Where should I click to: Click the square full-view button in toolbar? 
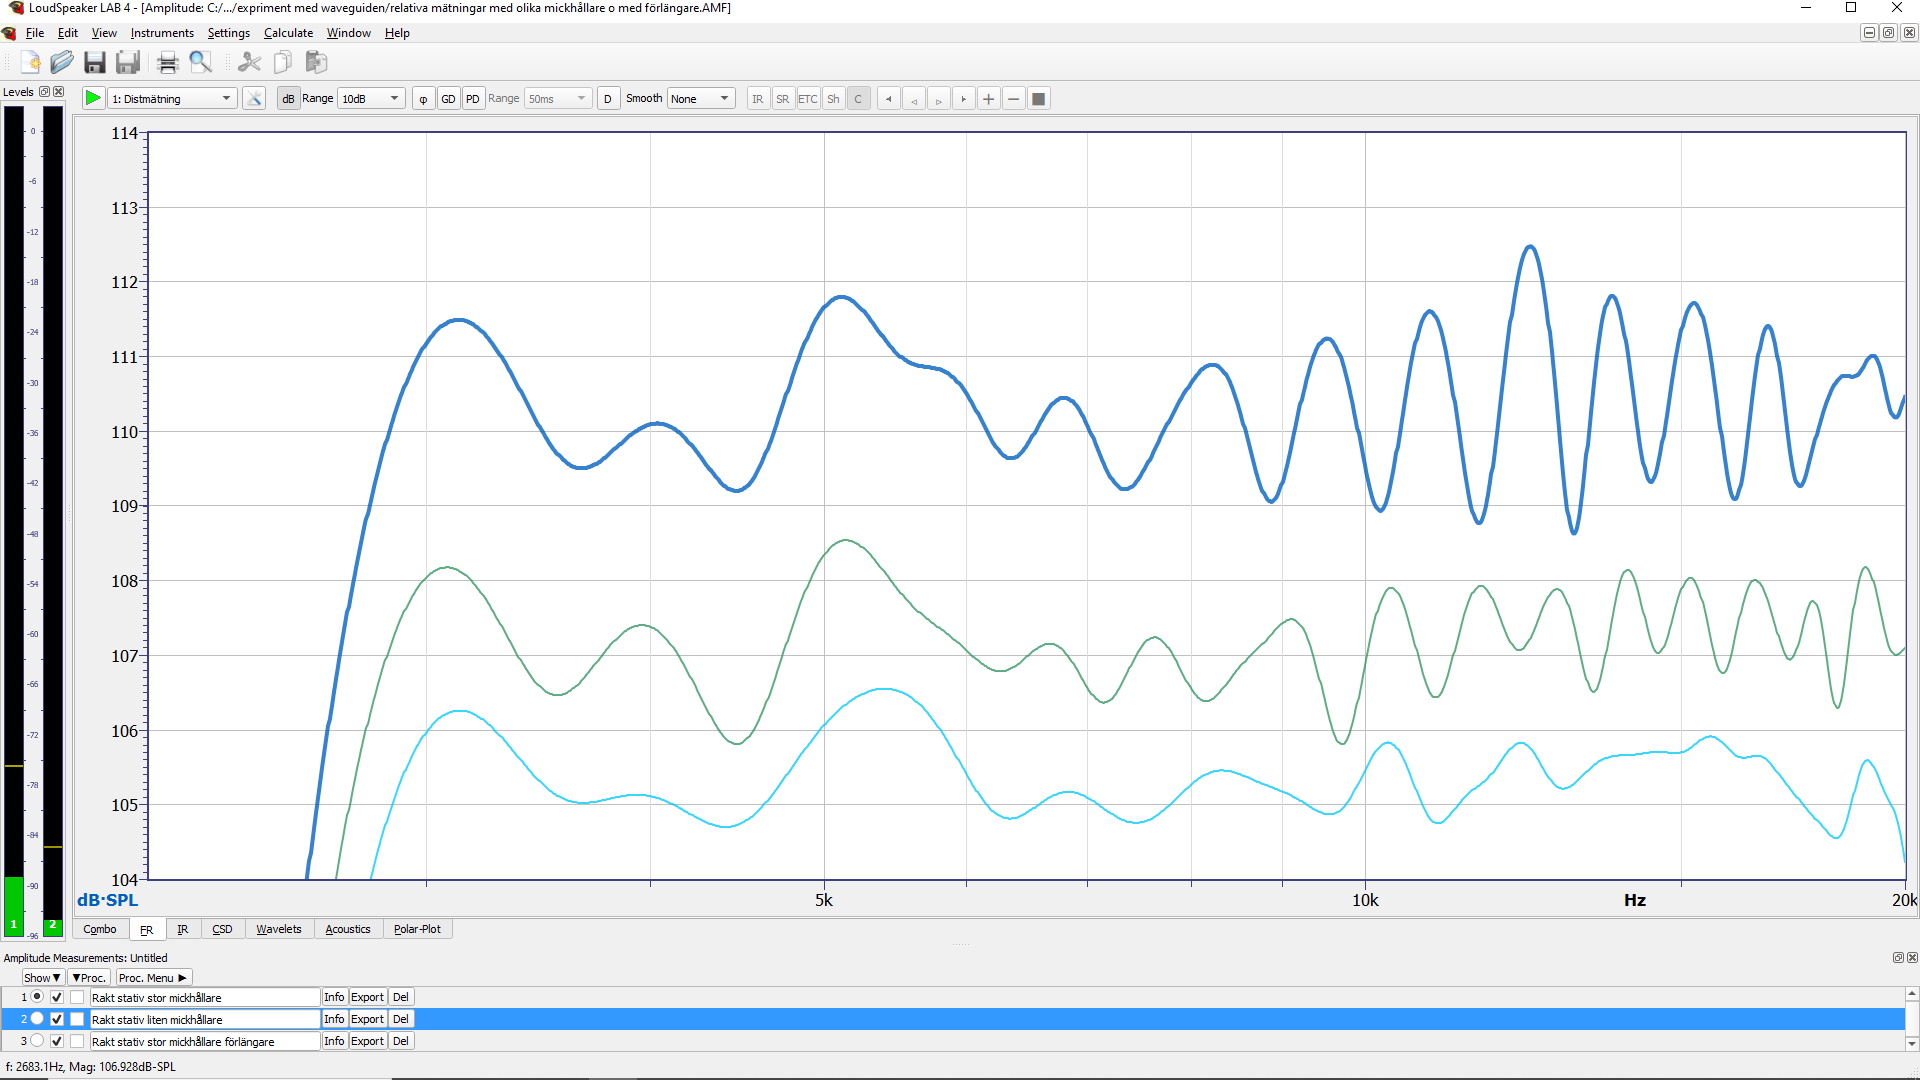(1039, 98)
